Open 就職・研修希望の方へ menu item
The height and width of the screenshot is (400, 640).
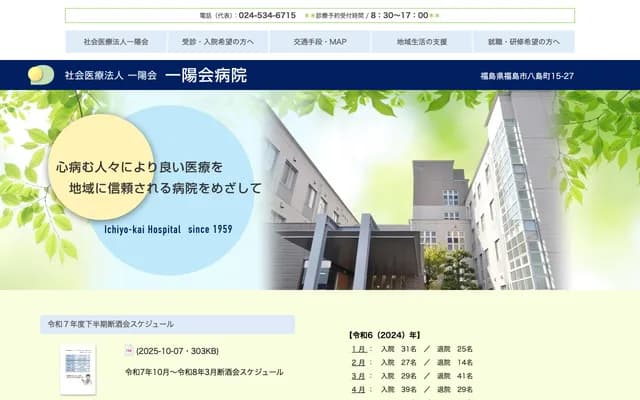(x=523, y=42)
